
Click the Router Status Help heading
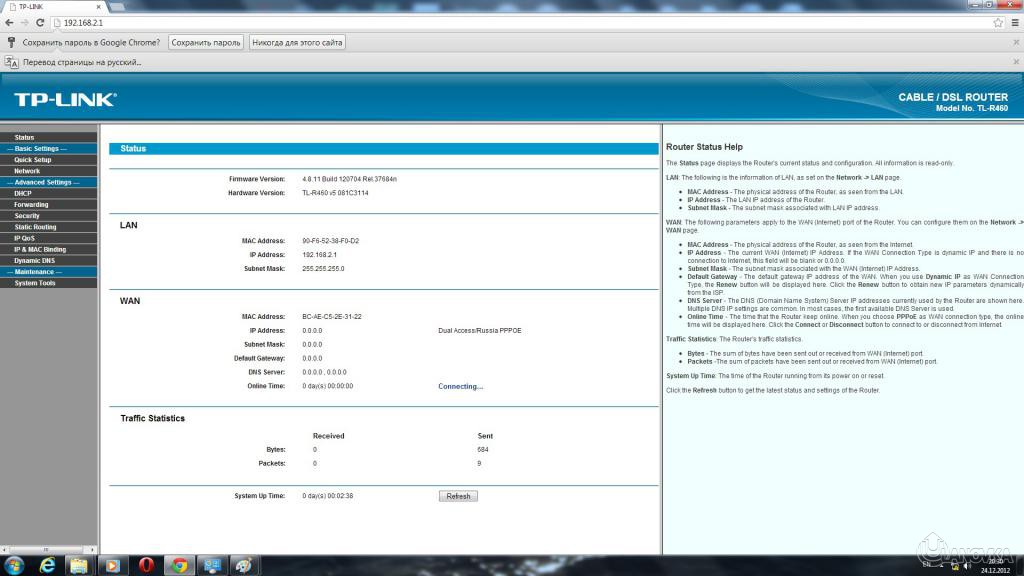[x=704, y=147]
